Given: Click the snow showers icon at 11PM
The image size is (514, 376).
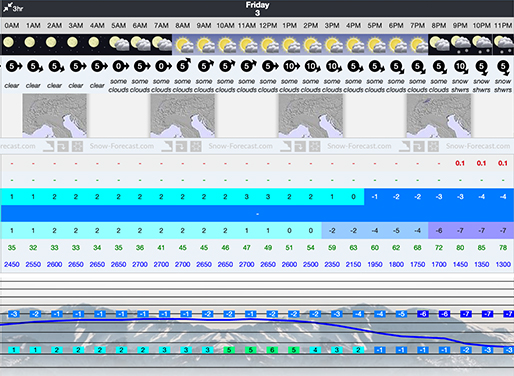Looking at the screenshot, I should coord(503,45).
